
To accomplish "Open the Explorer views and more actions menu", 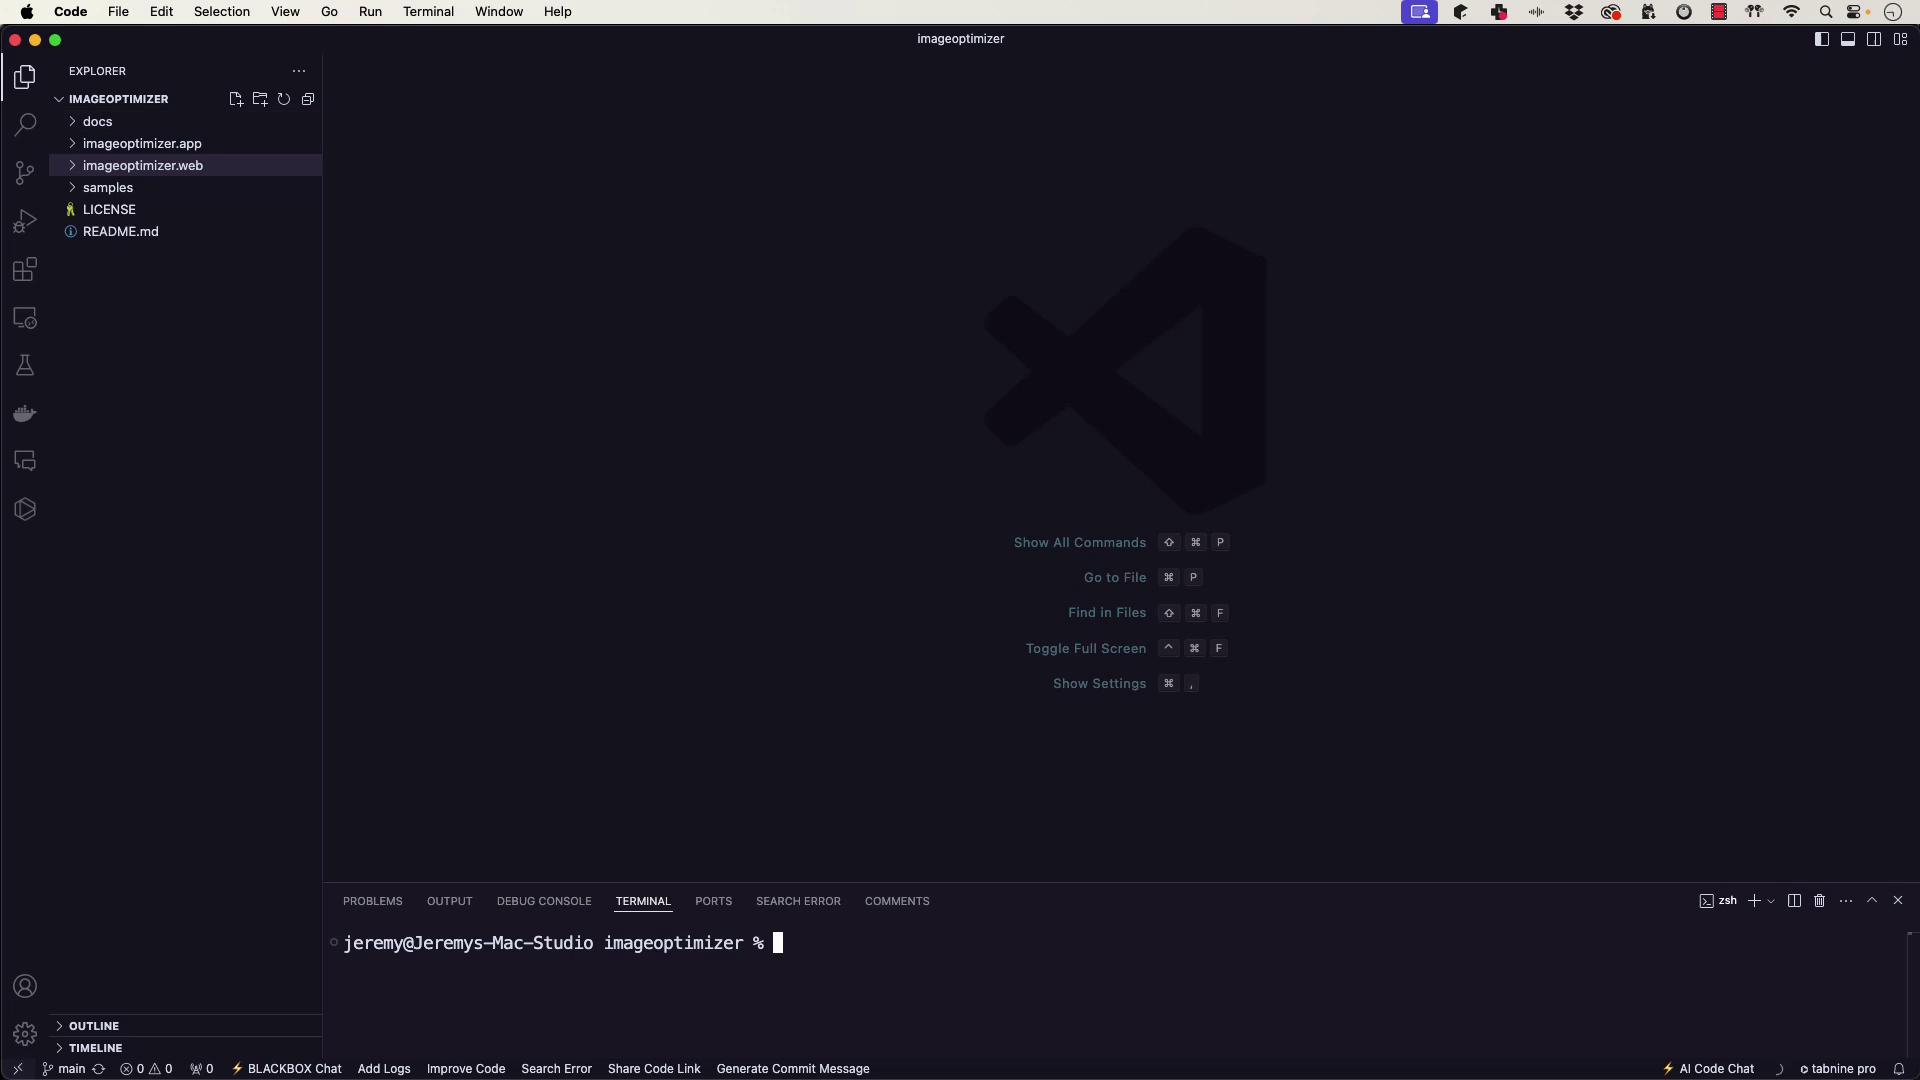I will (299, 71).
